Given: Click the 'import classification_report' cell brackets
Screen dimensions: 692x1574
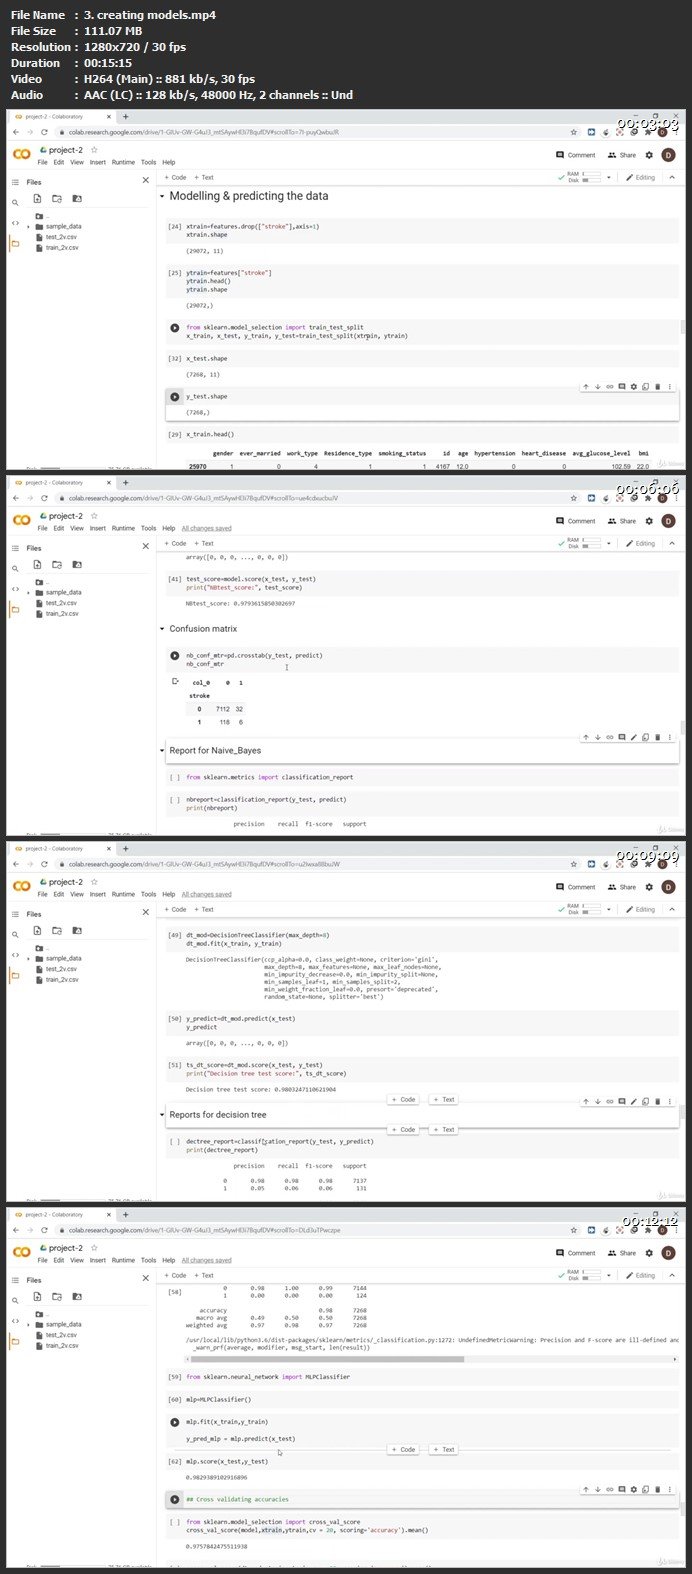Looking at the screenshot, I should coord(175,777).
